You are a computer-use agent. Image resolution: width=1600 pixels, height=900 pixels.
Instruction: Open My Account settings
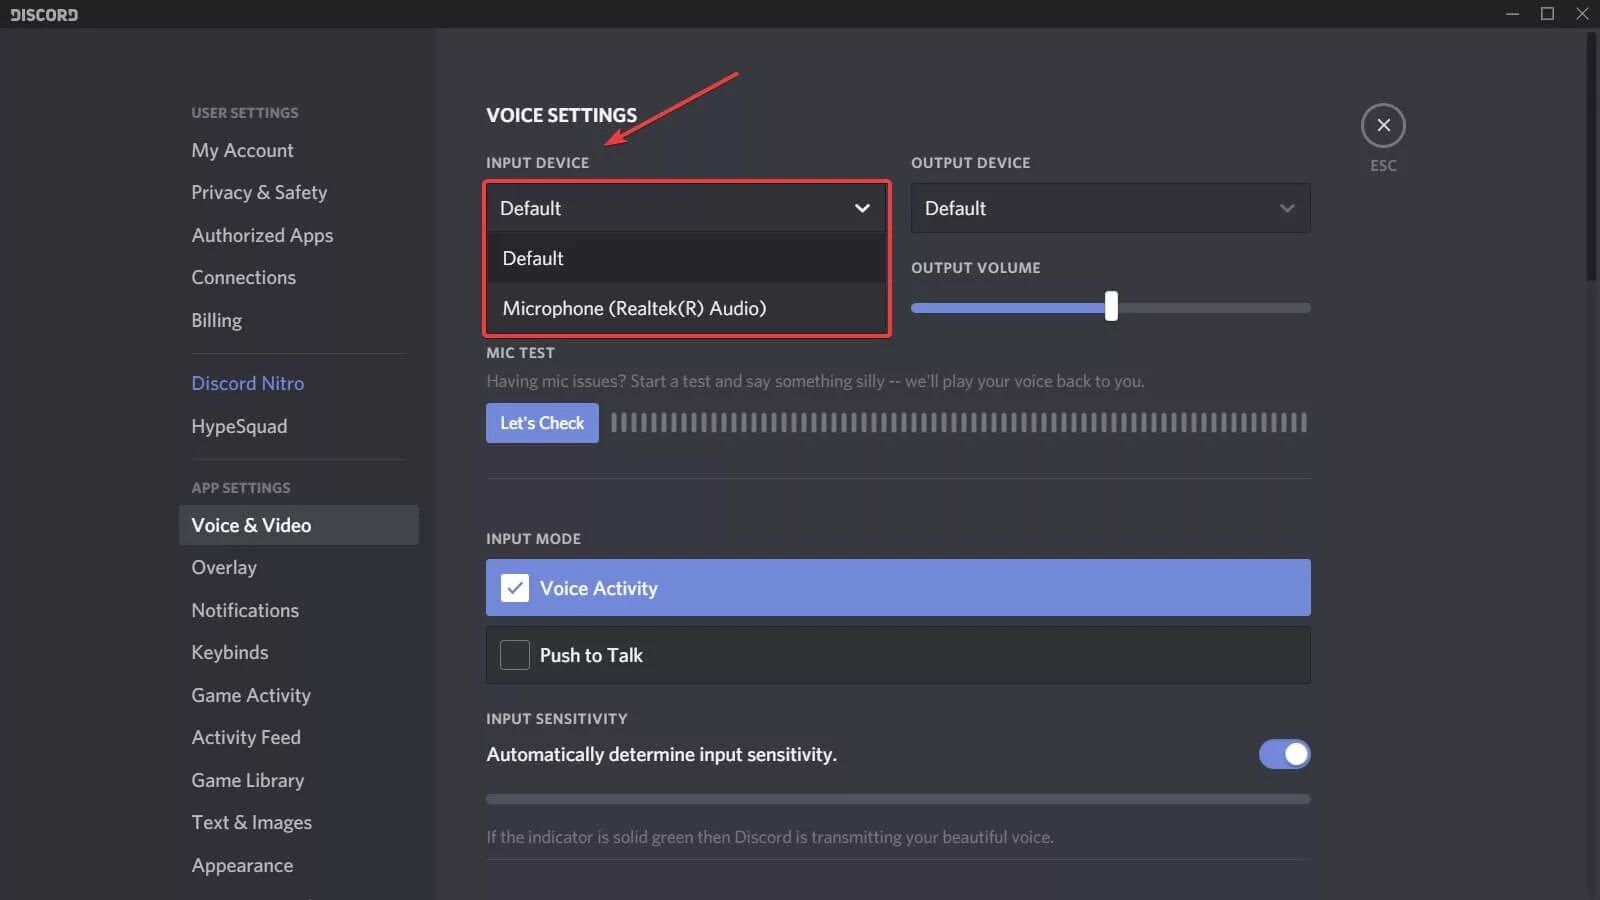242,150
